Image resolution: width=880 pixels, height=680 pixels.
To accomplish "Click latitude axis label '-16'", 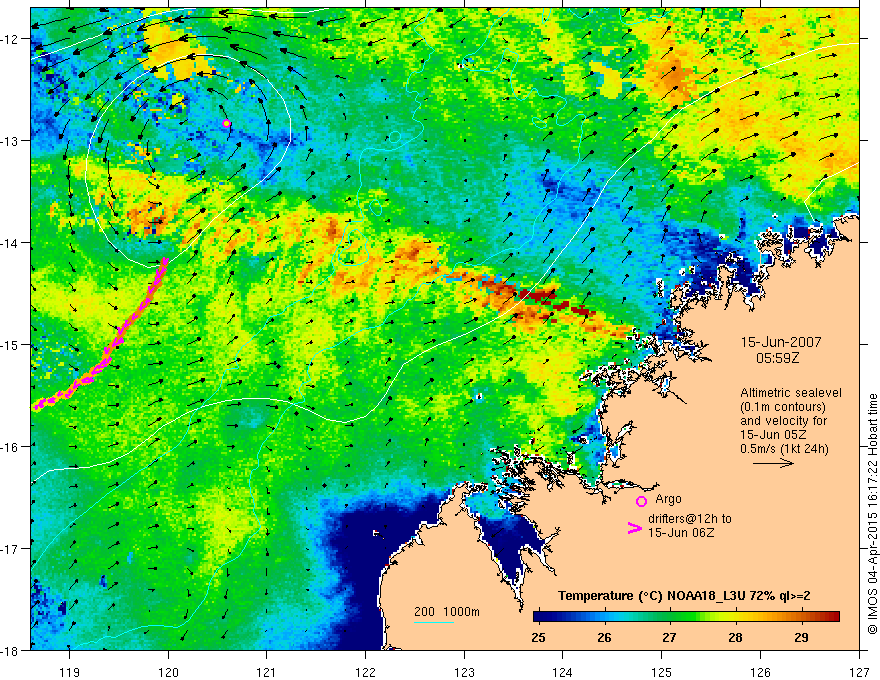I will click(10, 447).
